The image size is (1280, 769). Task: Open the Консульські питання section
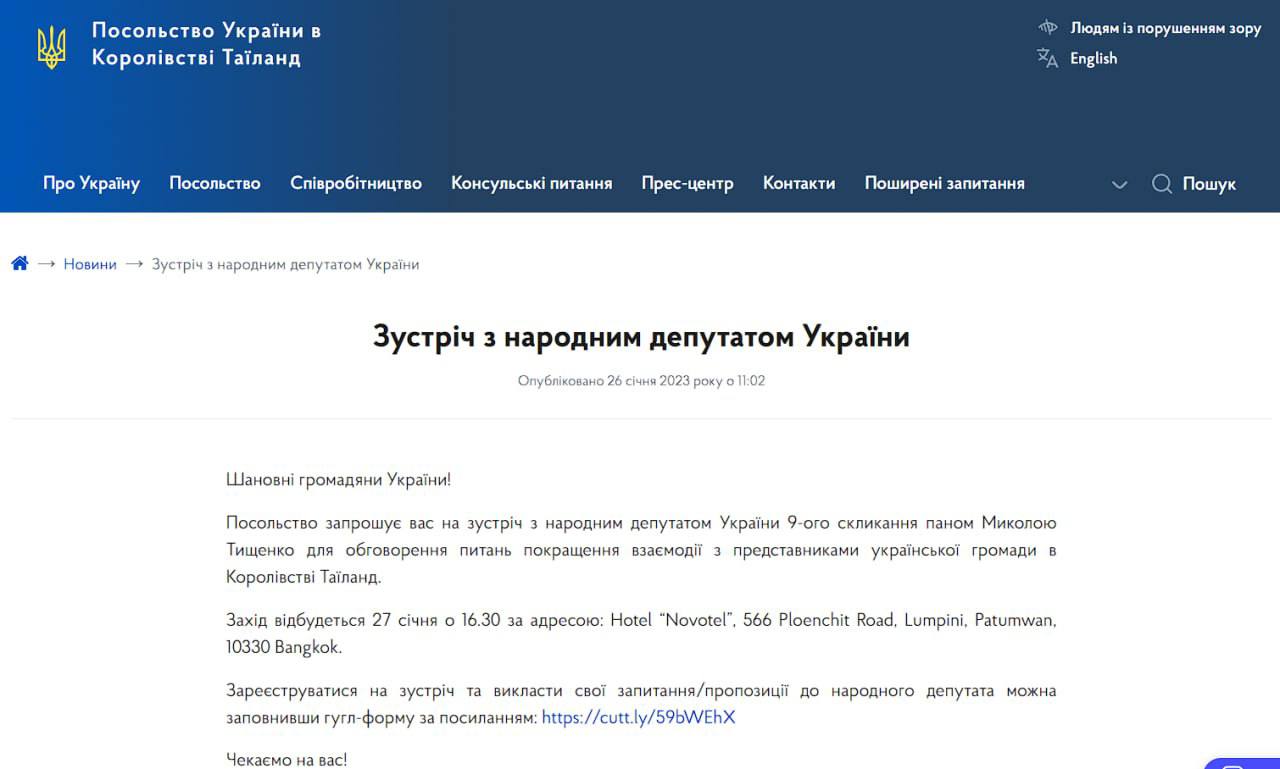pos(531,183)
